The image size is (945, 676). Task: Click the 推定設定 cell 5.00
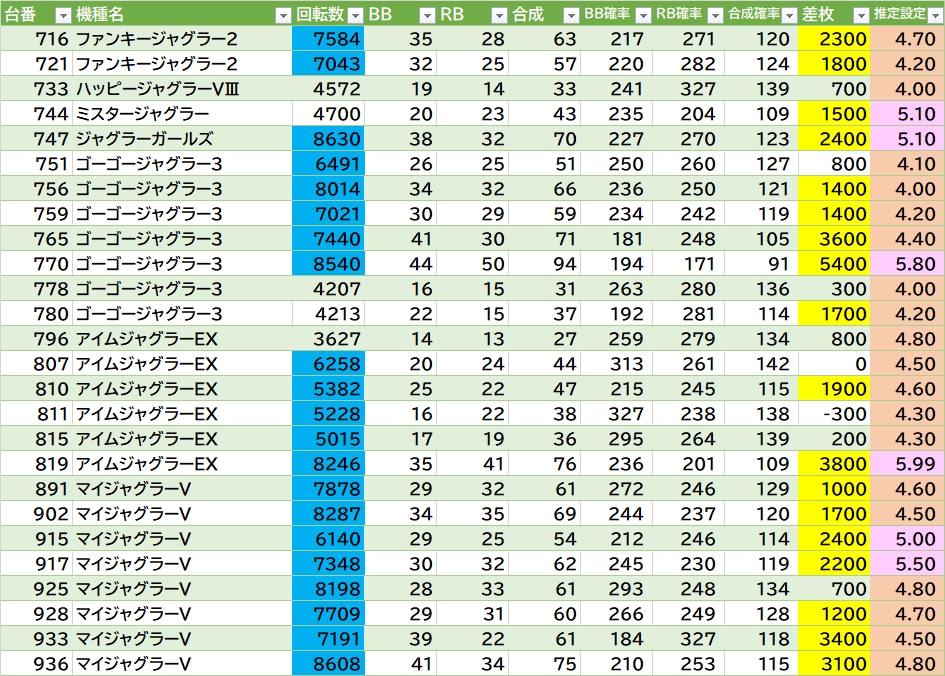907,539
